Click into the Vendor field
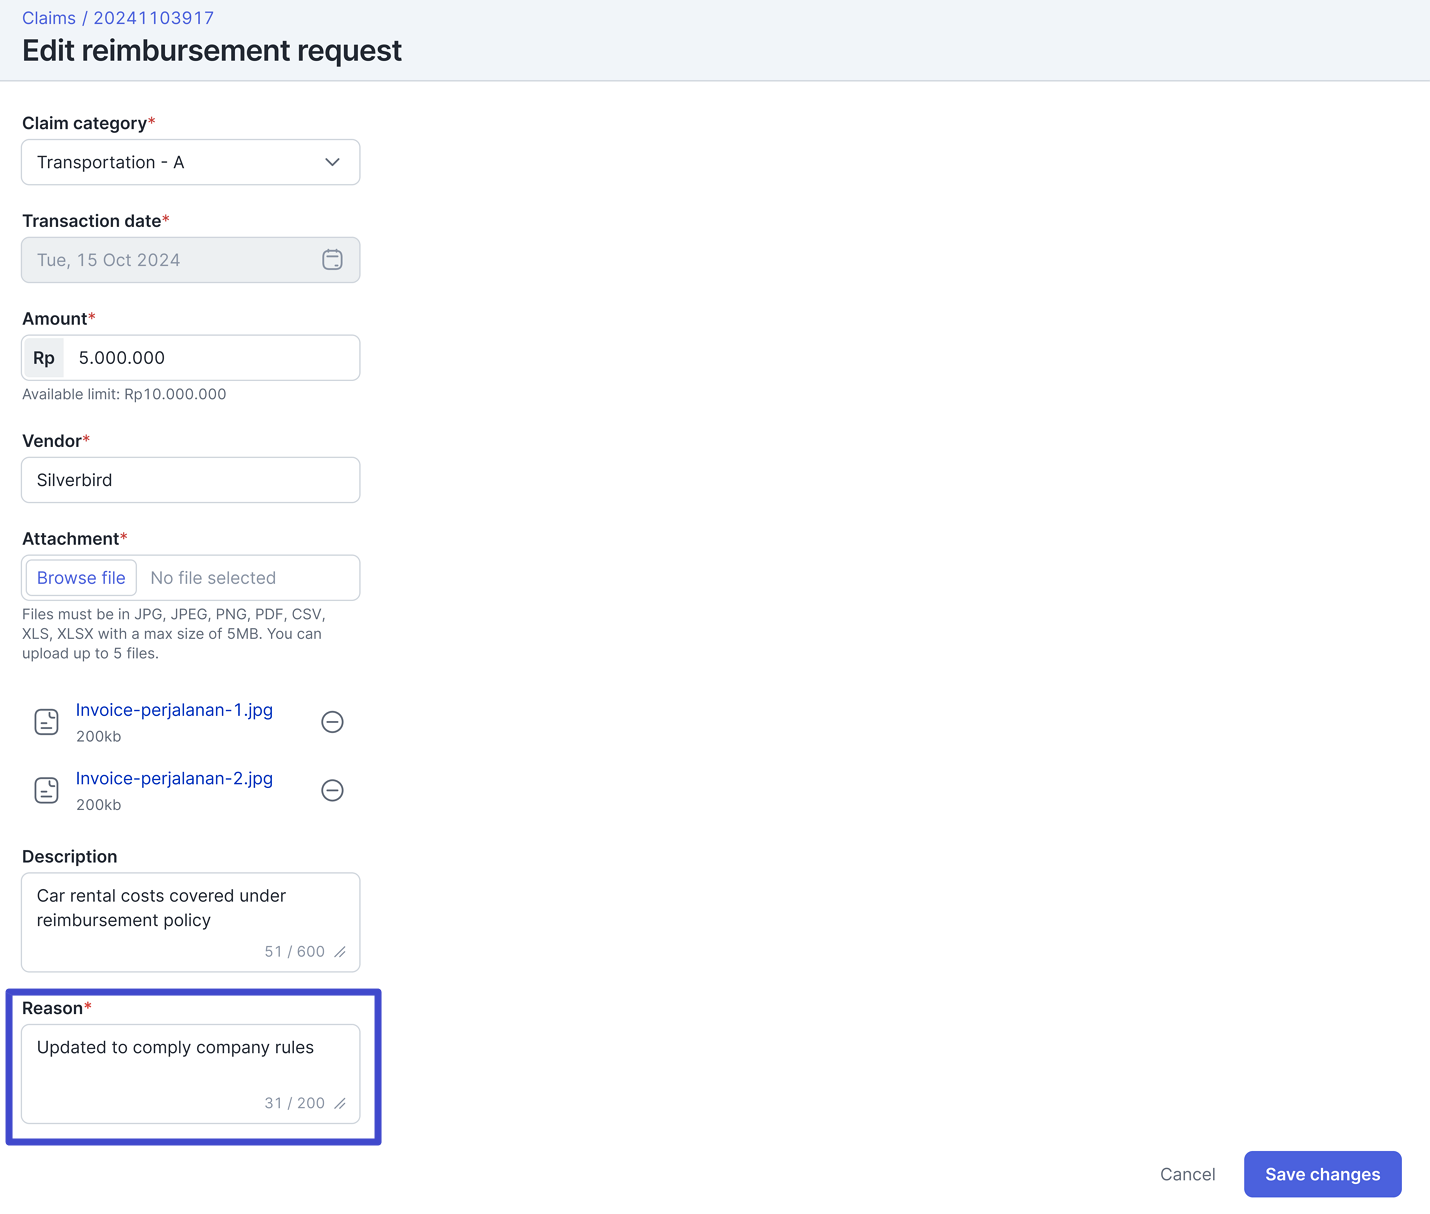Screen dimensions: 1430x1214 click(x=190, y=480)
